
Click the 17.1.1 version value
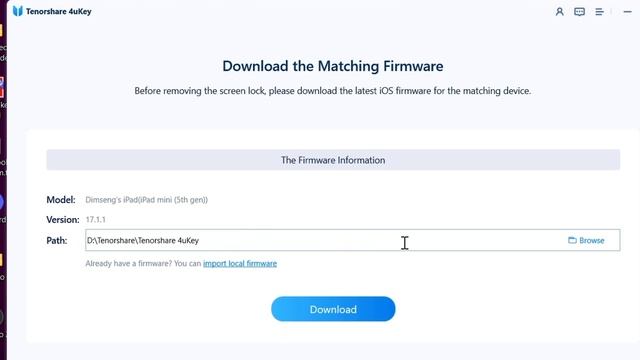[x=96, y=220]
